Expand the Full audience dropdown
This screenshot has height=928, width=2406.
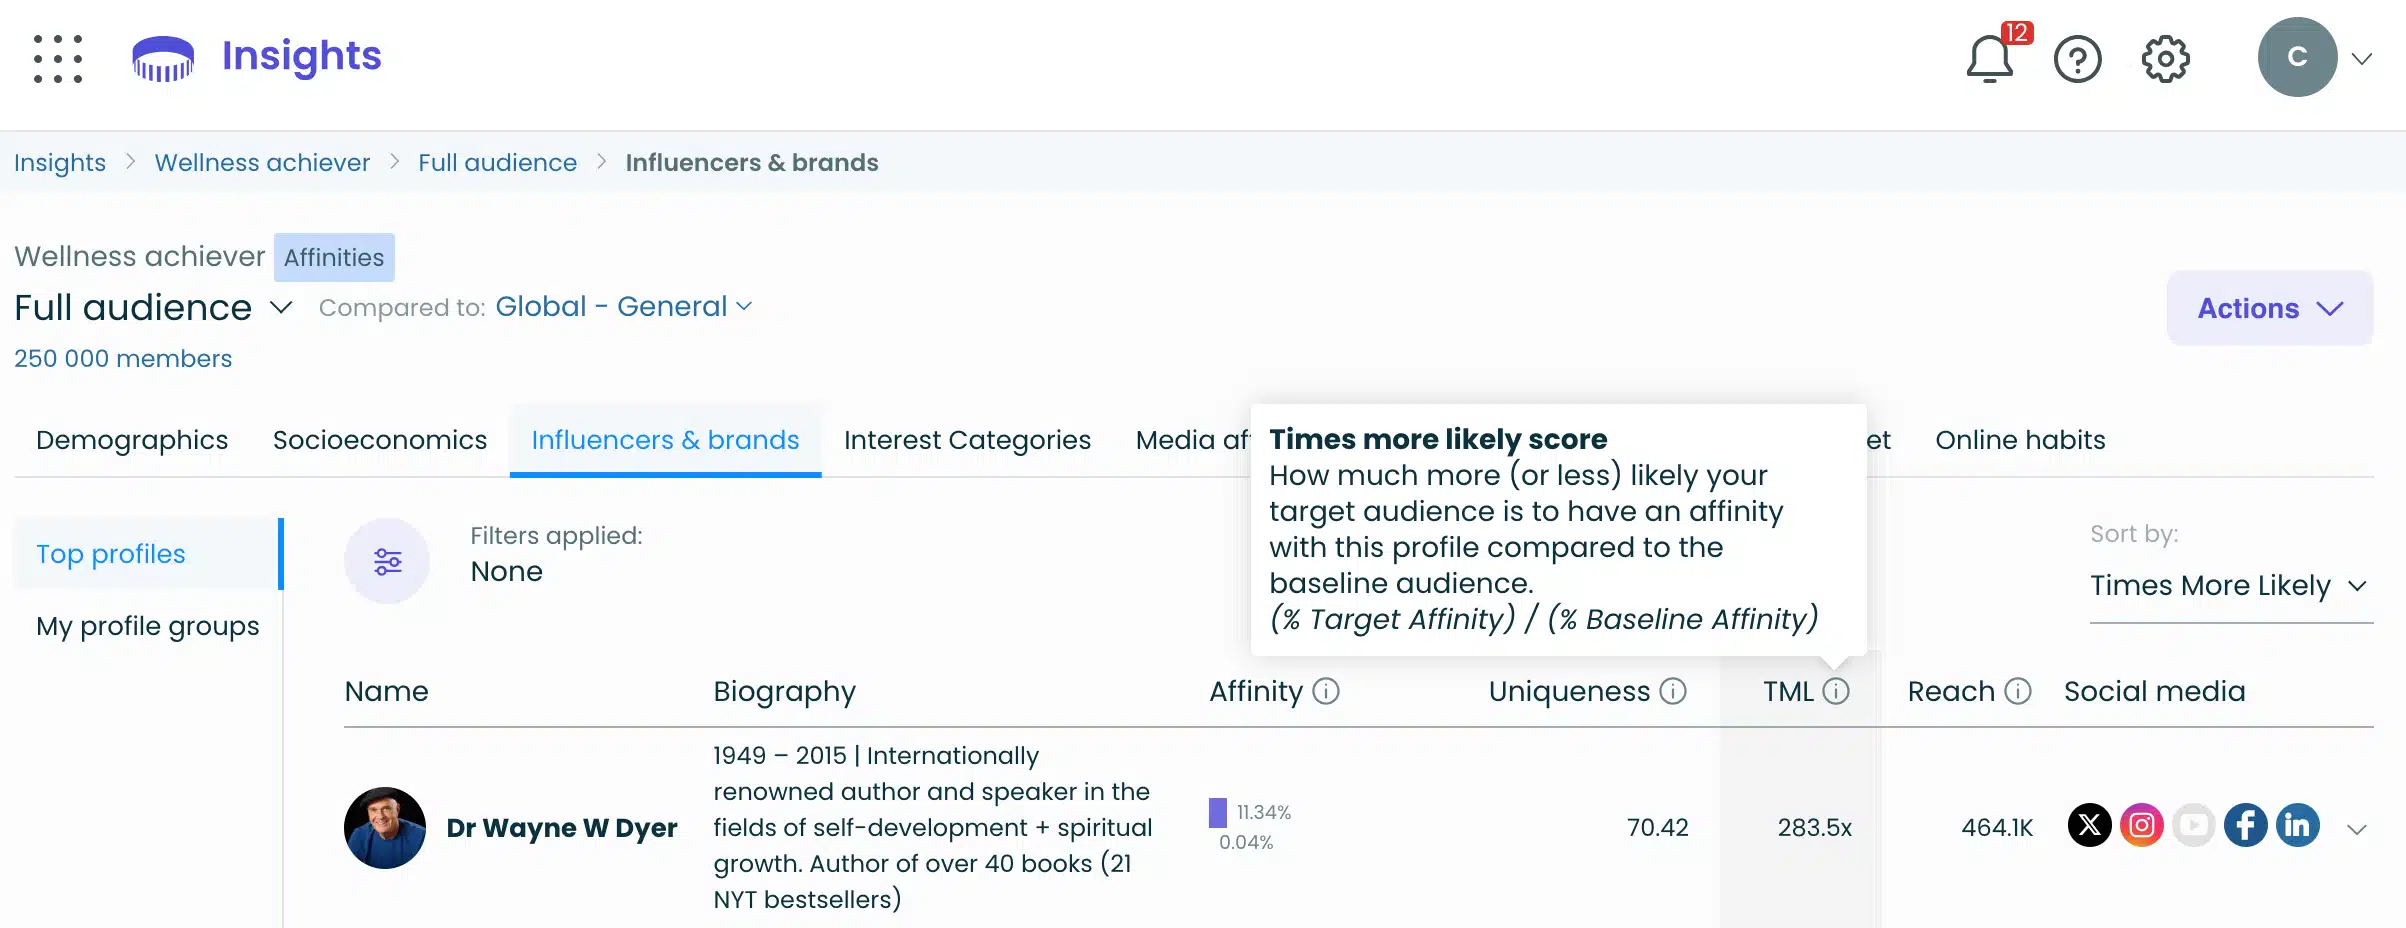tap(281, 308)
